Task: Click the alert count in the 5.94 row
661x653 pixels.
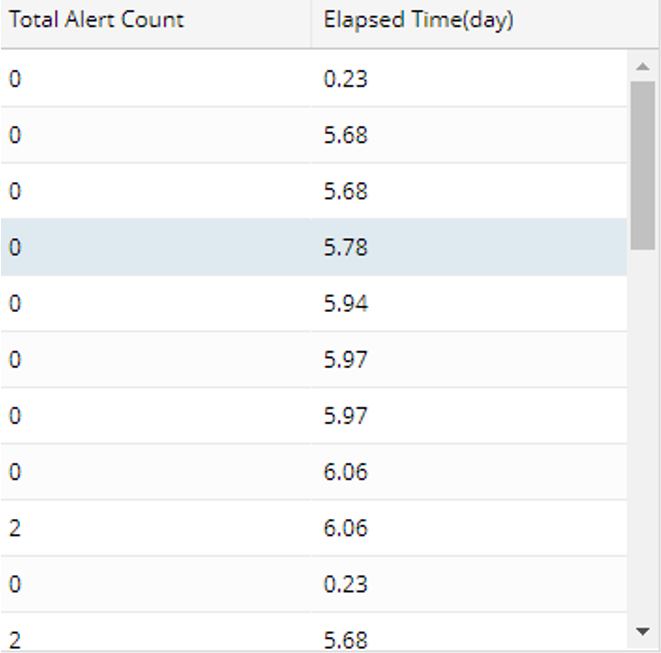Action: pos(15,303)
